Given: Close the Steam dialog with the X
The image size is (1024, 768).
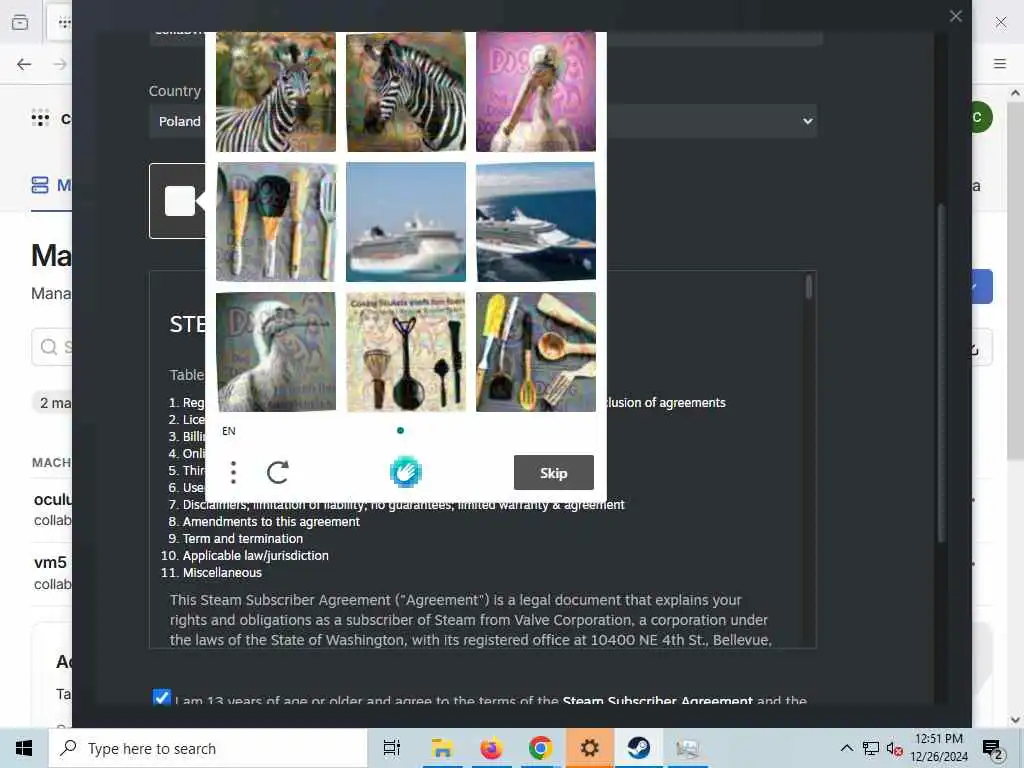Looking at the screenshot, I should pos(955,16).
